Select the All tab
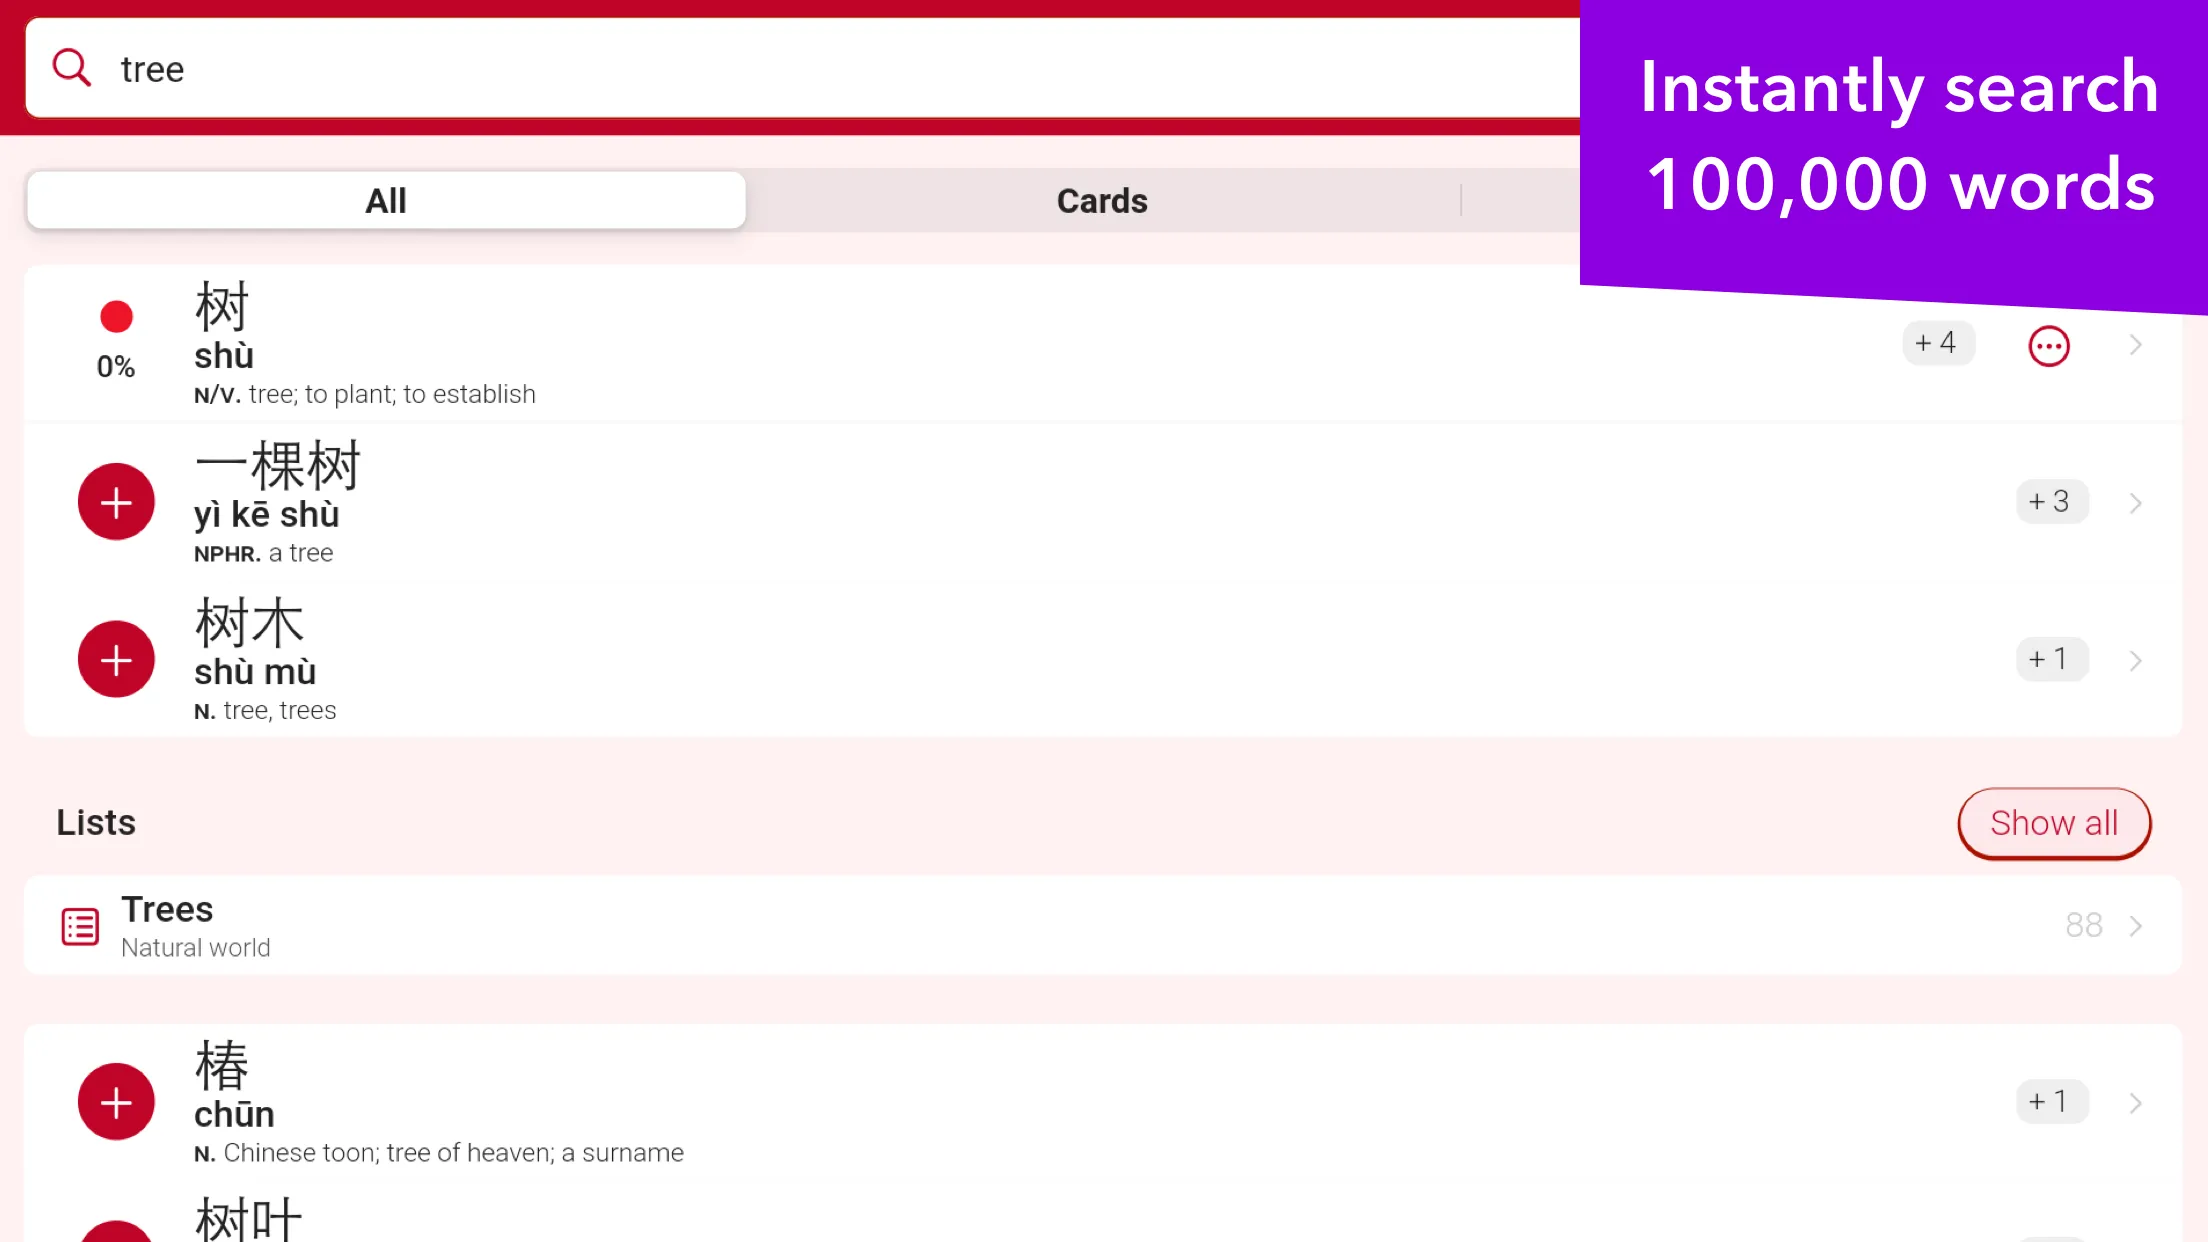Viewport: 2208px width, 1242px height. 385,199
